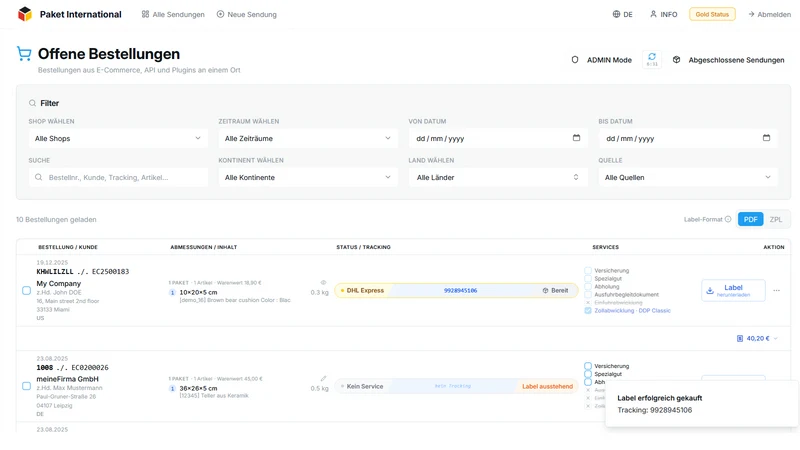Select PDF label format
The width and height of the screenshot is (800, 450).
click(750, 219)
